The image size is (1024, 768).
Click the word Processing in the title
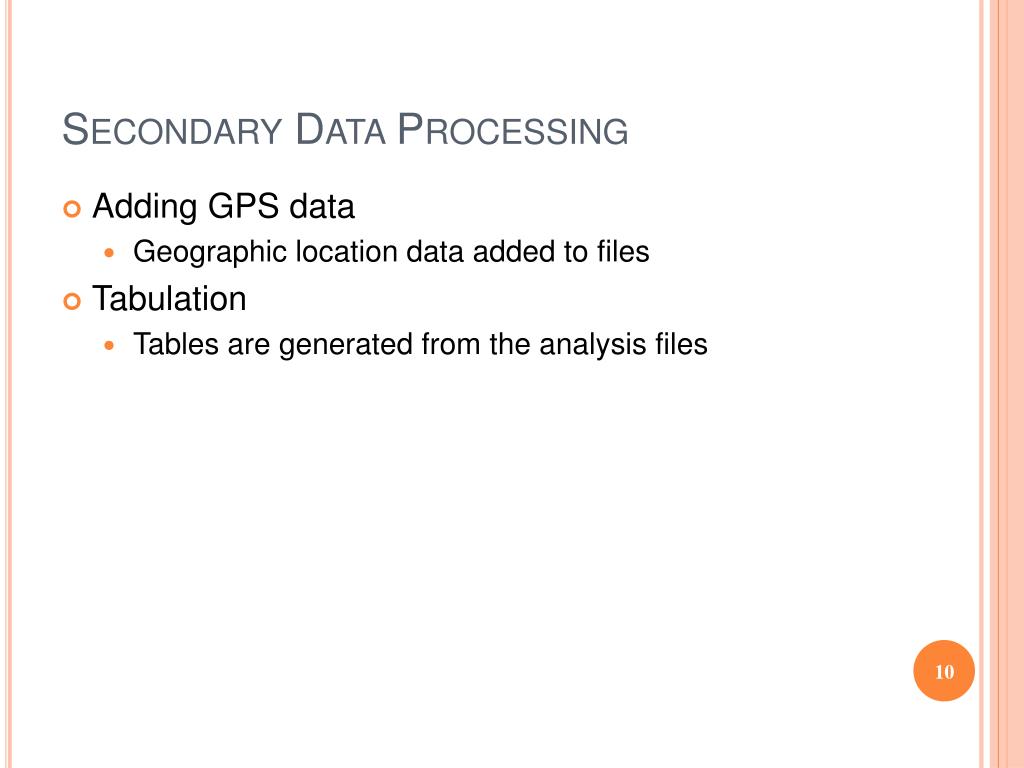513,129
